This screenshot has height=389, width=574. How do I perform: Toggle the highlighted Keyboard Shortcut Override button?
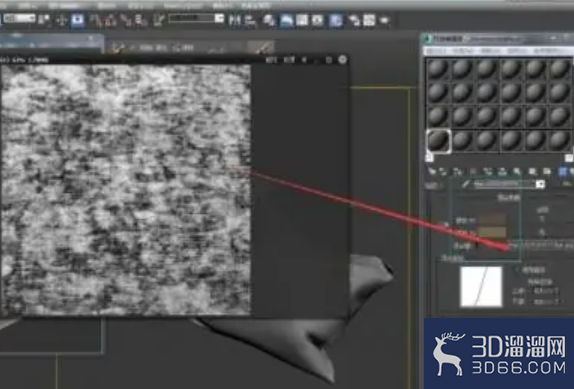click(x=77, y=20)
